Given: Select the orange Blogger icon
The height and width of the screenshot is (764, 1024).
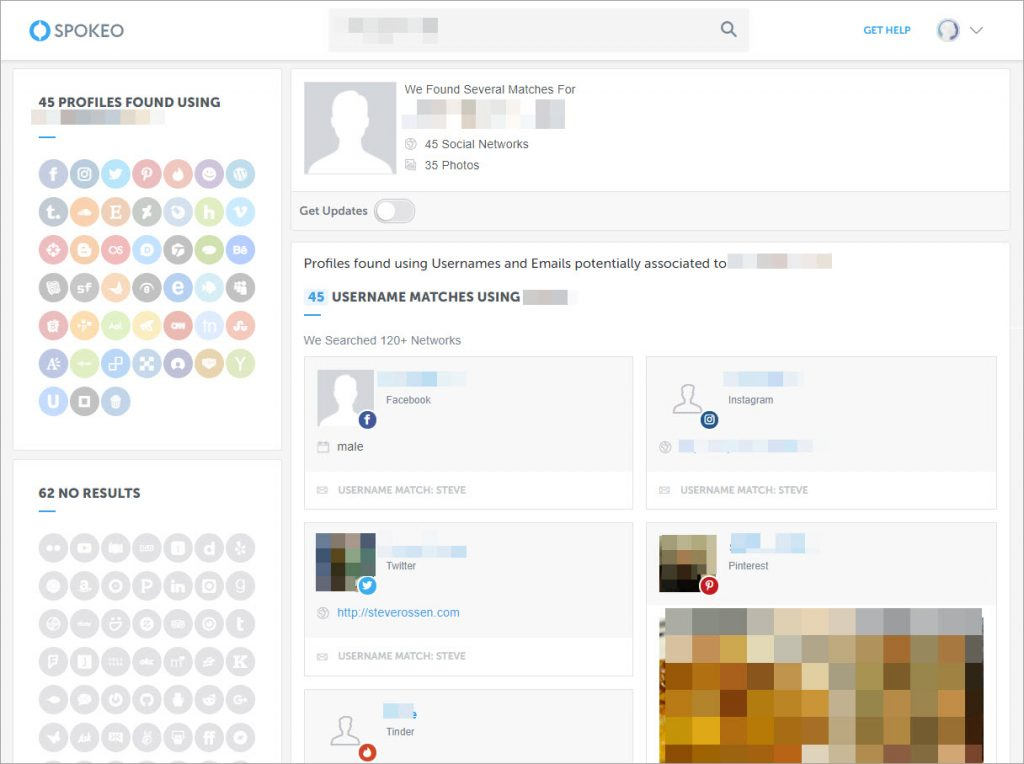Looking at the screenshot, I should pyautogui.click(x=84, y=249).
